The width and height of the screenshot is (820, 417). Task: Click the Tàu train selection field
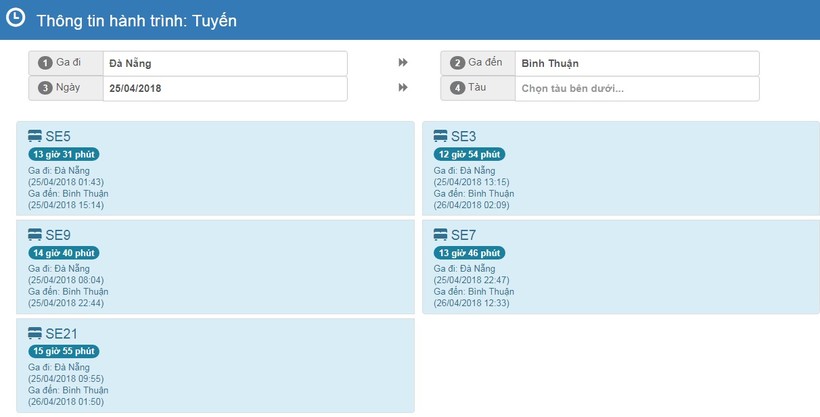pyautogui.click(x=637, y=88)
